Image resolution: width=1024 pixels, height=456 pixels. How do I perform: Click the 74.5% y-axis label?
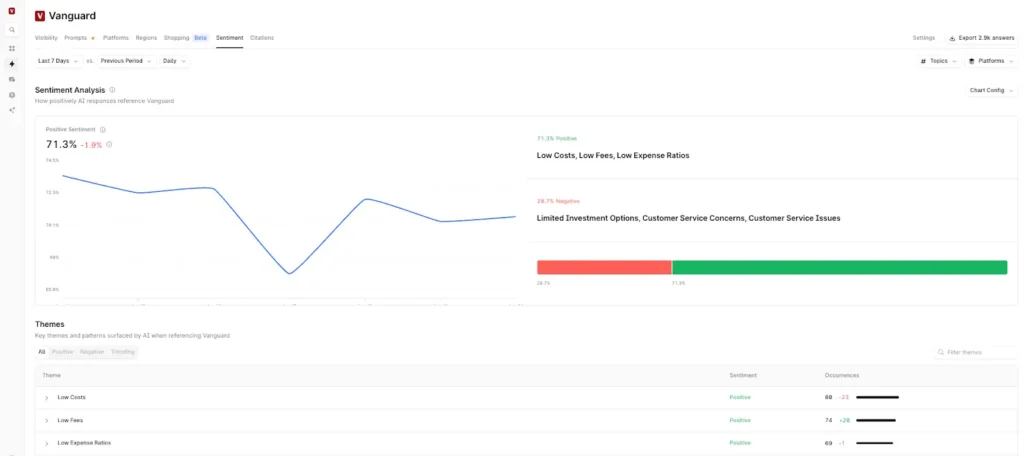tap(52, 160)
